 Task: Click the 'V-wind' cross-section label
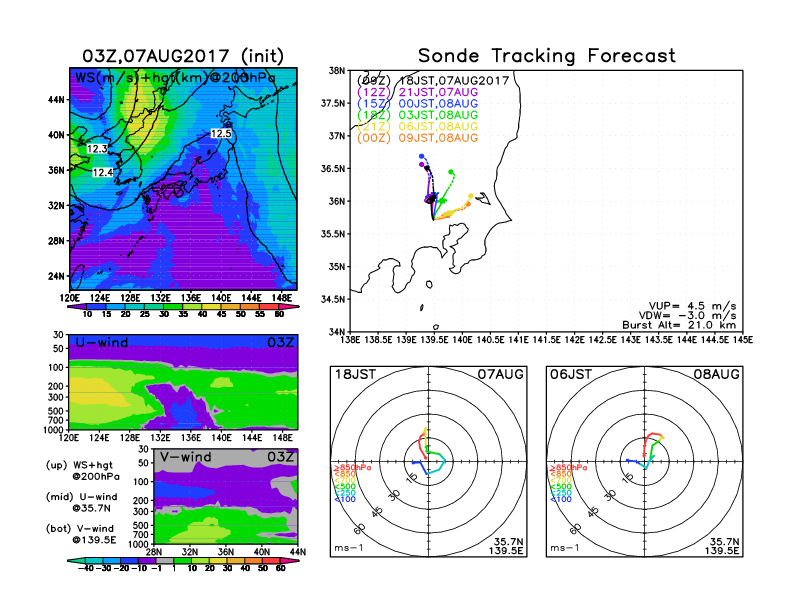click(185, 457)
